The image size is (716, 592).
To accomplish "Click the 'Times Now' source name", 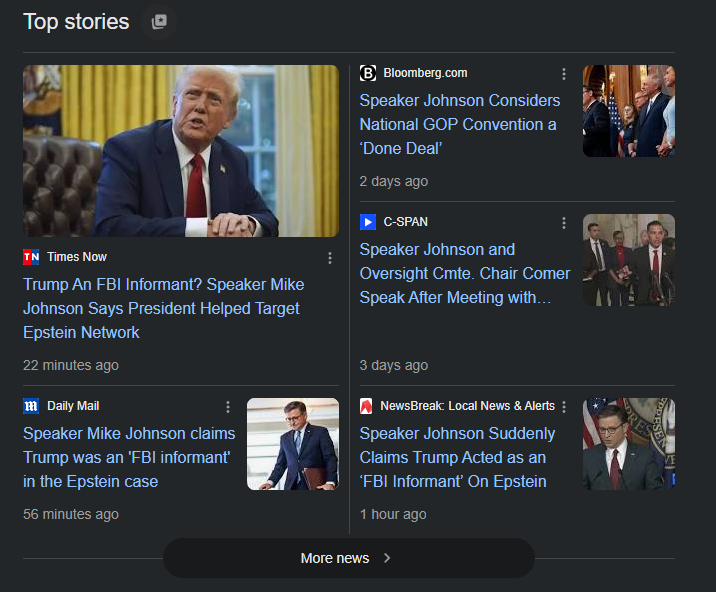I will (x=77, y=257).
